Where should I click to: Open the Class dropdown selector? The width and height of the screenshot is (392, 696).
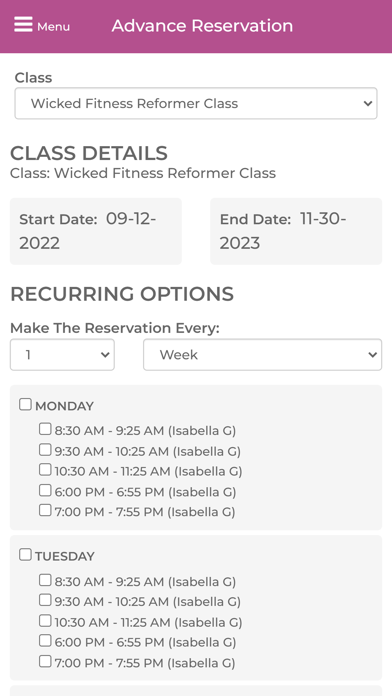click(196, 103)
